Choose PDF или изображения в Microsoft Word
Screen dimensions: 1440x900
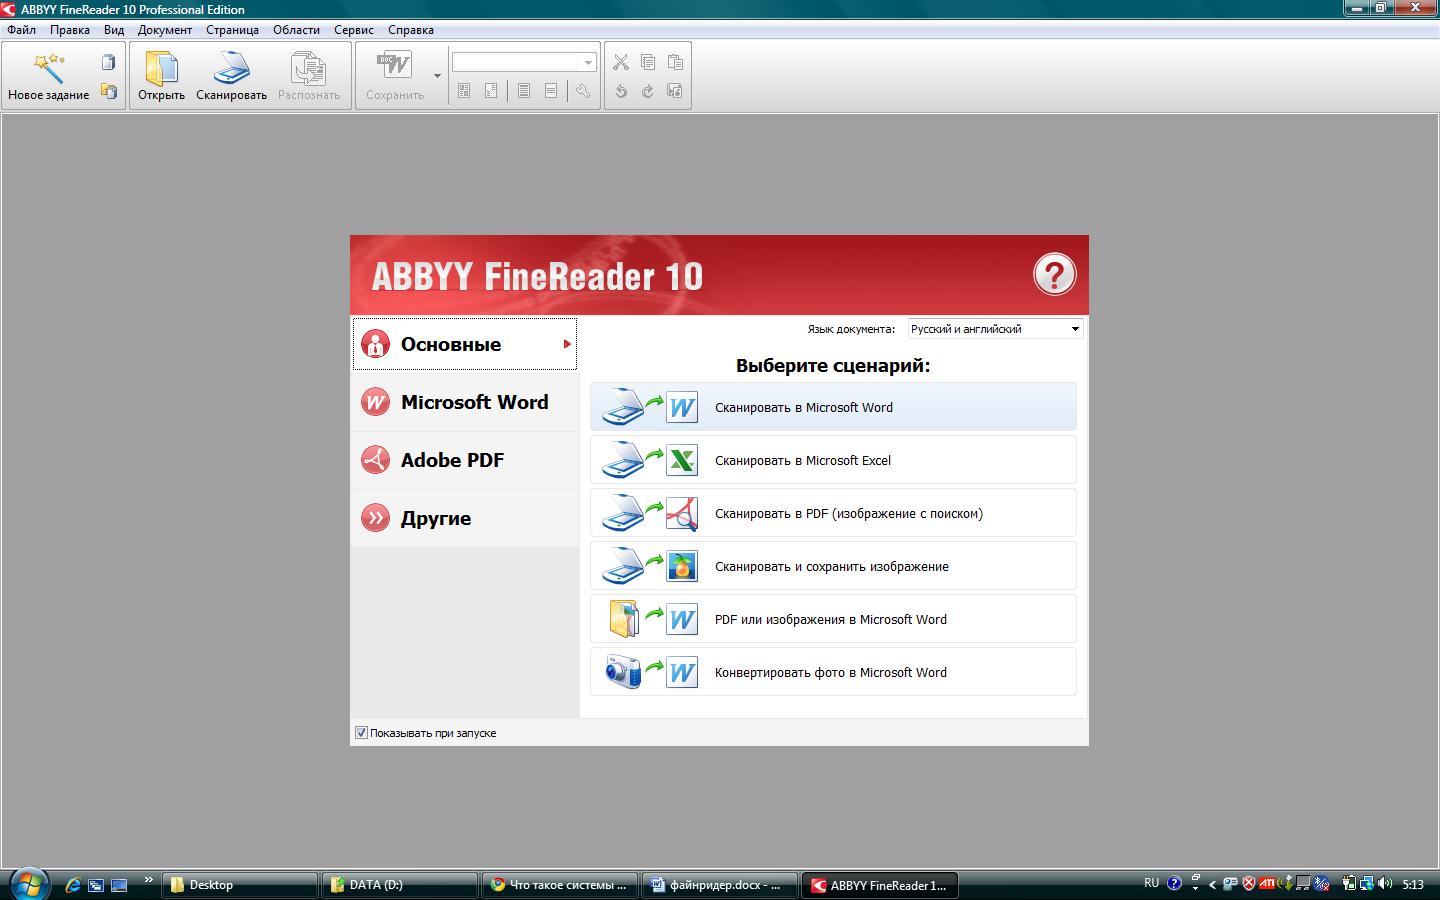[x=833, y=619]
